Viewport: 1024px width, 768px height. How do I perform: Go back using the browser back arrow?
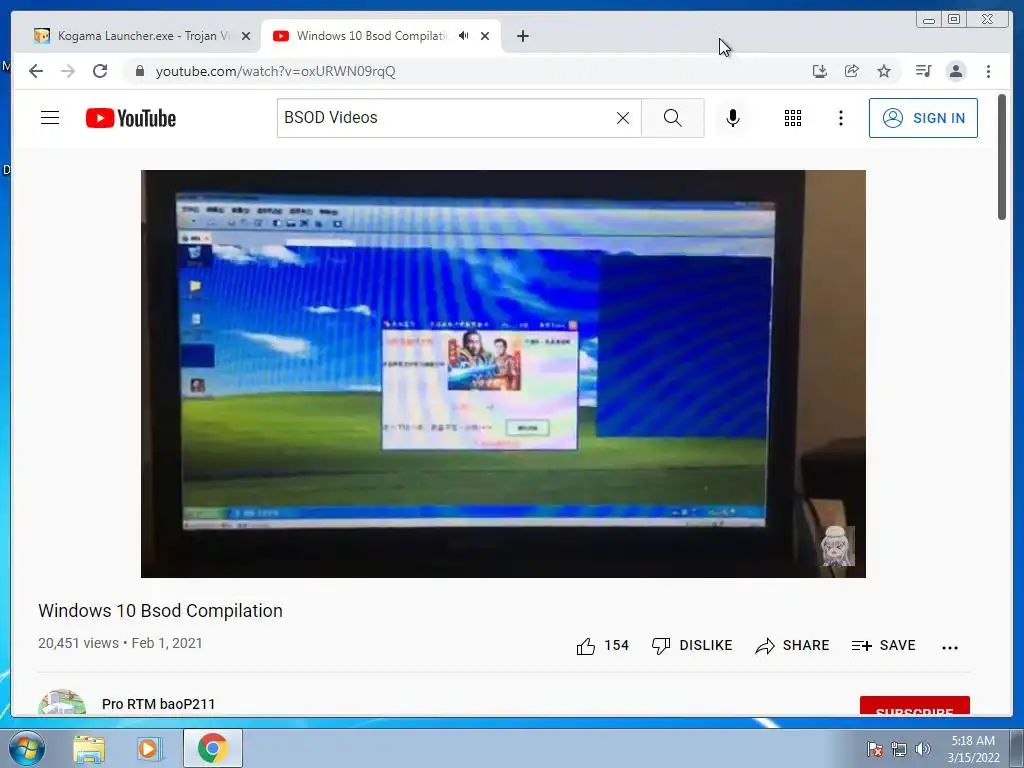[x=36, y=71]
